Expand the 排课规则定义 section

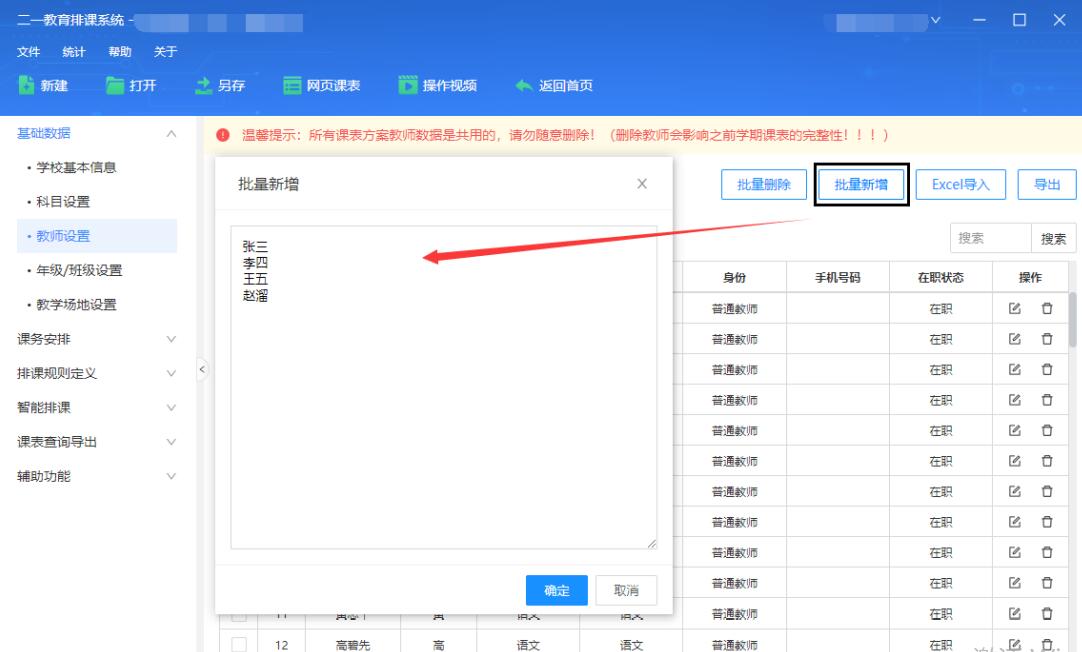point(171,373)
